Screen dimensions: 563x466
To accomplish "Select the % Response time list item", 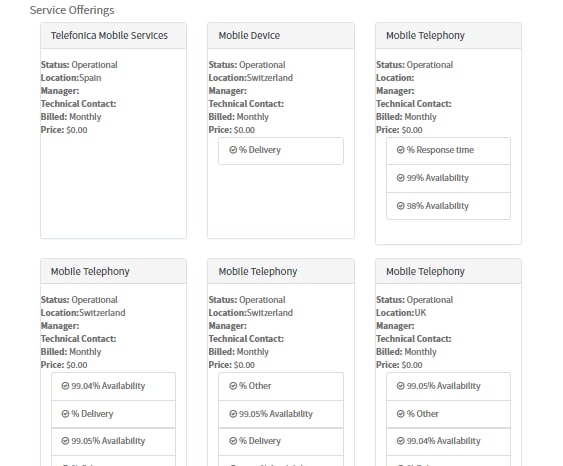I will click(x=448, y=151).
